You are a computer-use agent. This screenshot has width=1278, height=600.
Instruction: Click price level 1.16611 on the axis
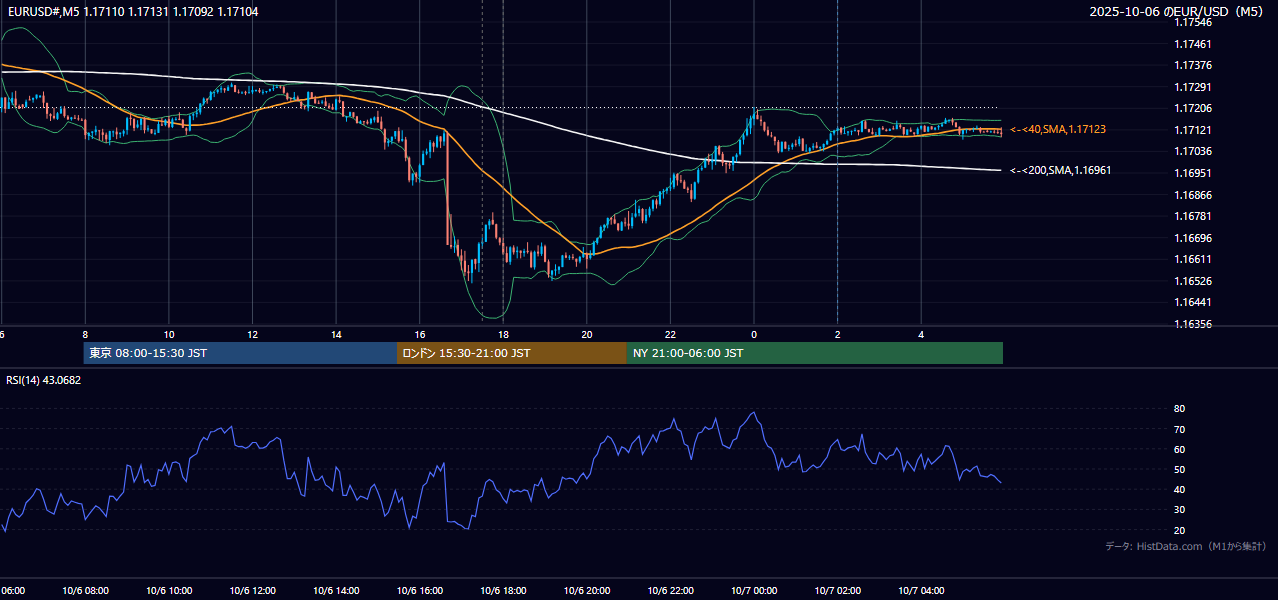click(x=1193, y=259)
